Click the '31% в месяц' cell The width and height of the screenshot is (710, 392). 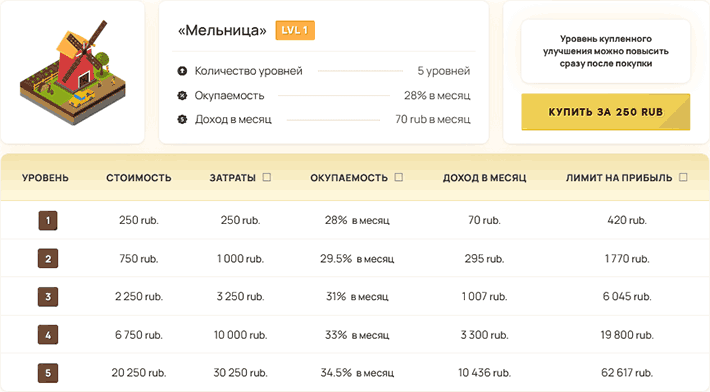tap(357, 297)
